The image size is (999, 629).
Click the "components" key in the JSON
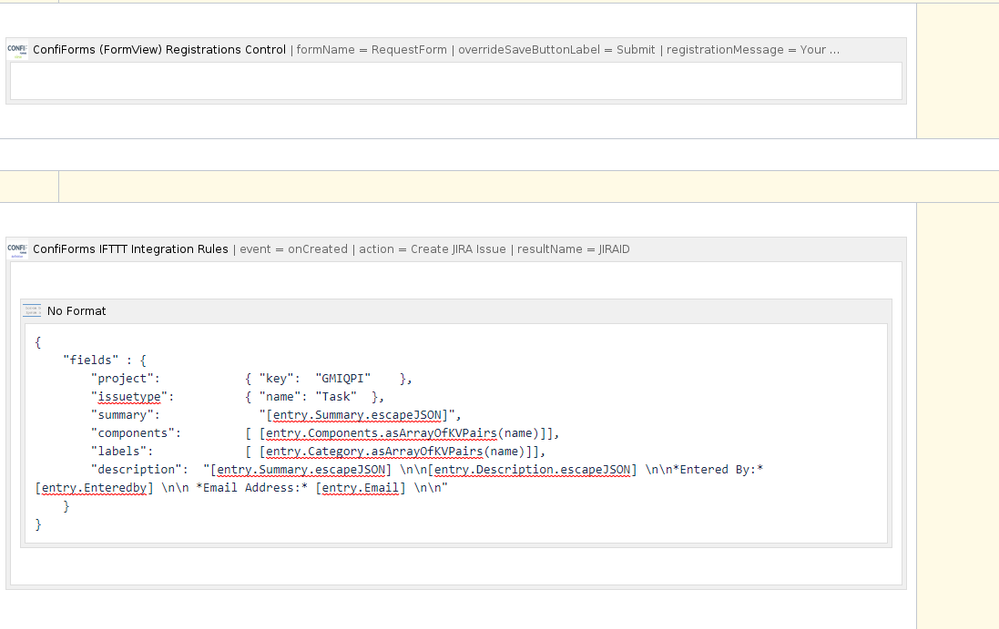coord(136,433)
